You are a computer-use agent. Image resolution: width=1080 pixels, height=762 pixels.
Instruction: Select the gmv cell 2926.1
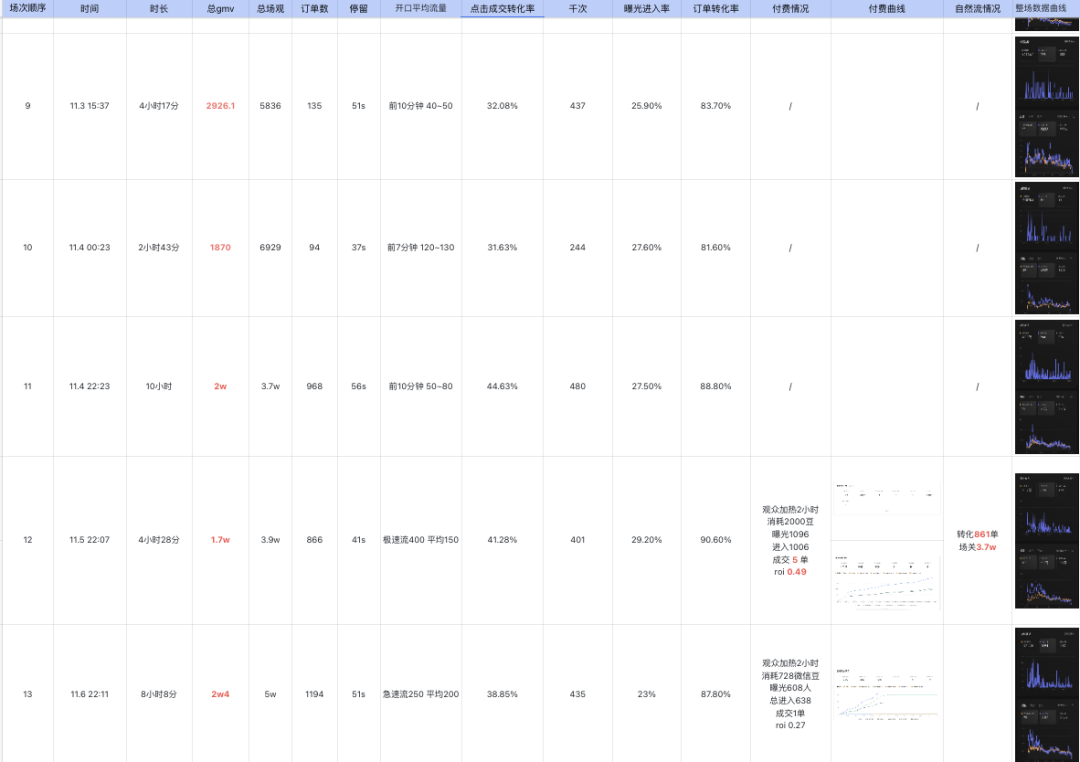(x=220, y=106)
